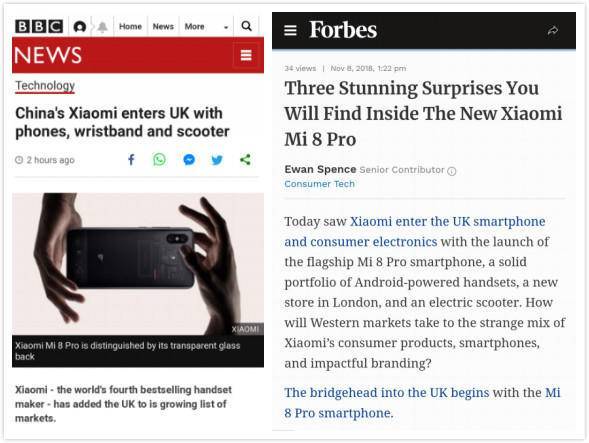Open the BBC News nav item

(x=163, y=27)
